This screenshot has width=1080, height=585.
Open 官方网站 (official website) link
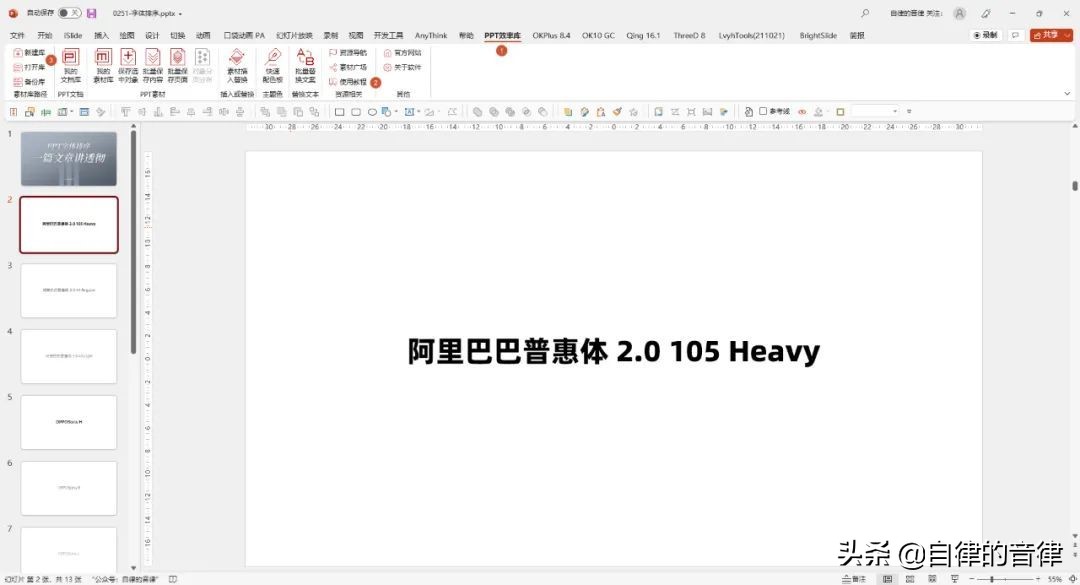402,53
